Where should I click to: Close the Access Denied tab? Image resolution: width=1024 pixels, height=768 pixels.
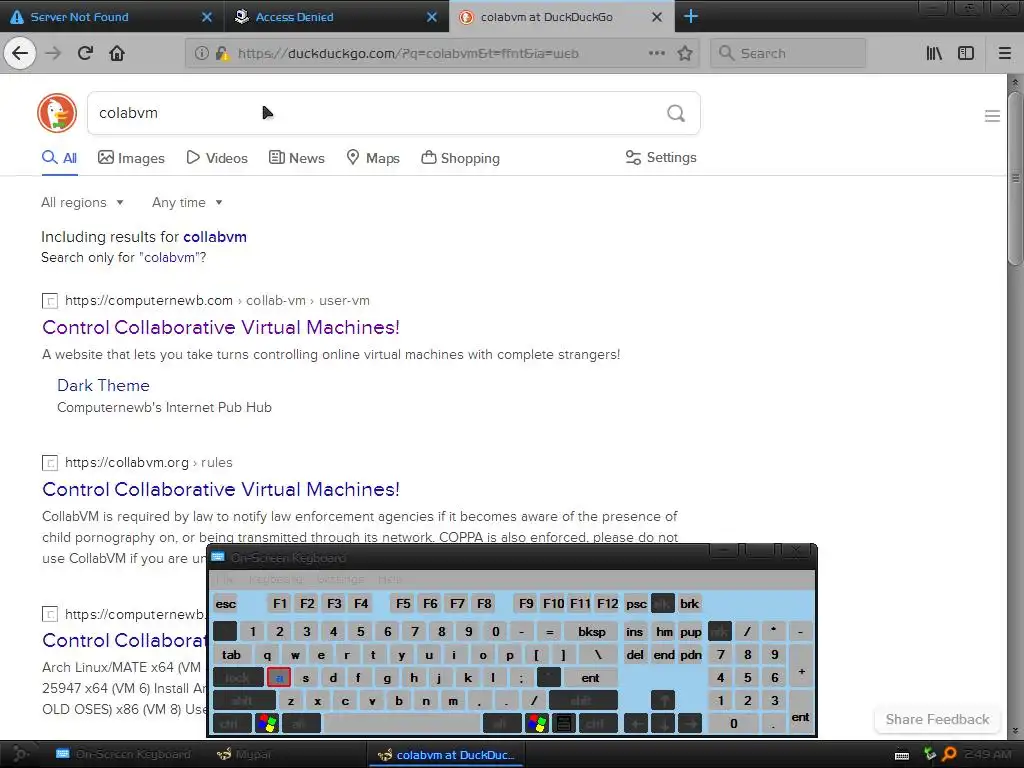click(x=432, y=17)
